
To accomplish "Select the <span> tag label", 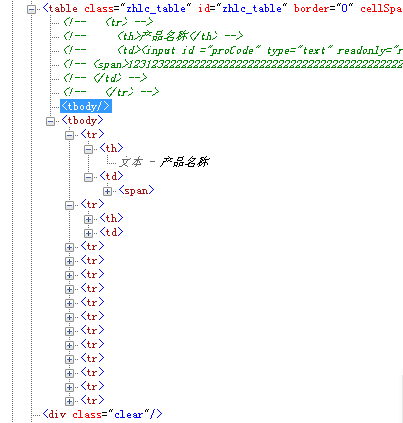I will pyautogui.click(x=136, y=190).
